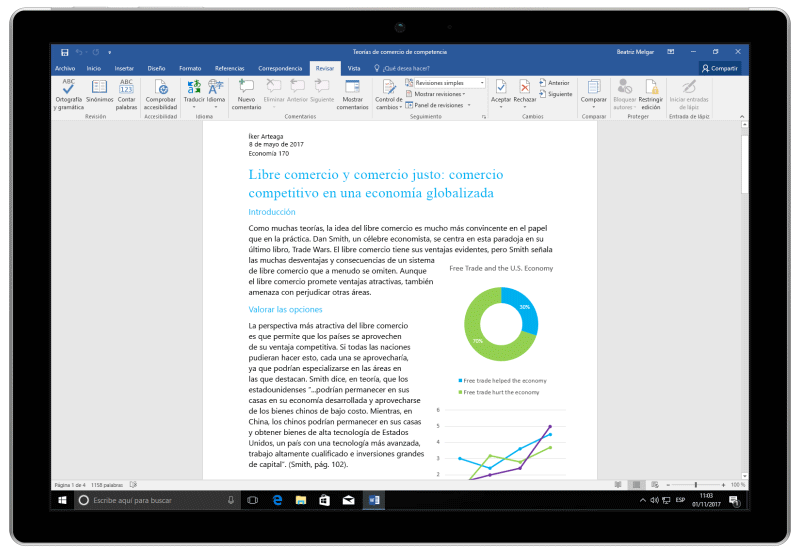Switch to the Insertar tab

124,68
